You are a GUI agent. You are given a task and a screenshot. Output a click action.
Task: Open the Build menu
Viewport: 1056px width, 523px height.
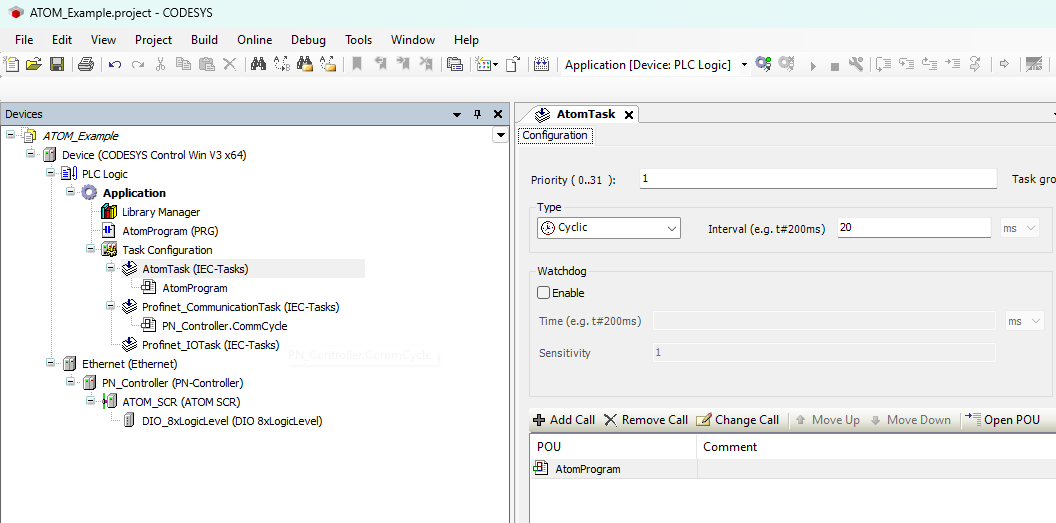[x=204, y=40]
